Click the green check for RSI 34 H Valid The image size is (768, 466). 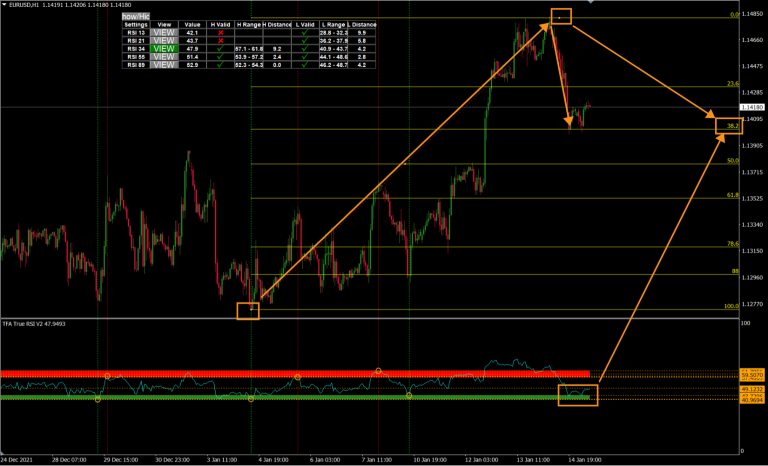(219, 48)
